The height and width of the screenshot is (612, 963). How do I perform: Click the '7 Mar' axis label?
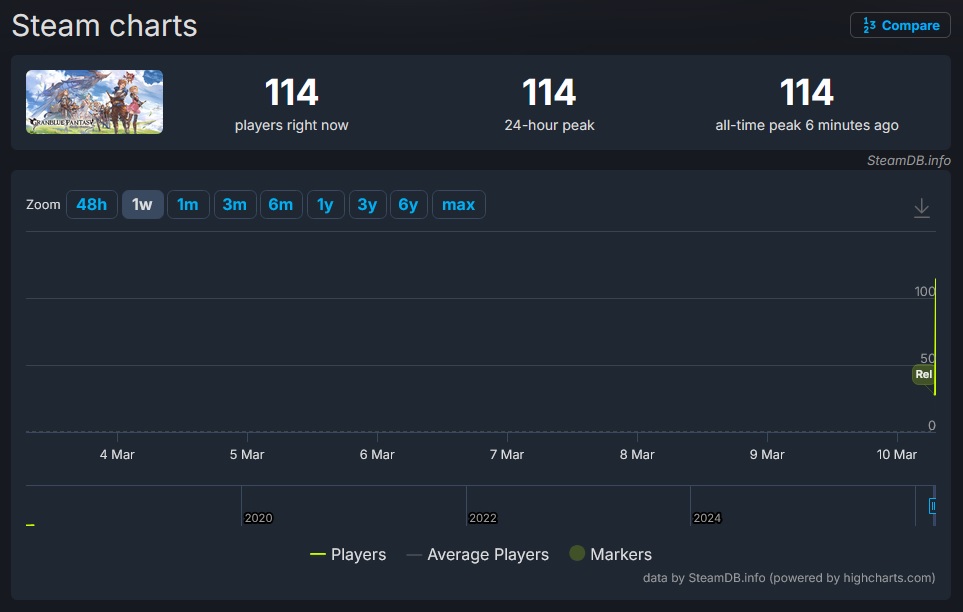point(507,455)
